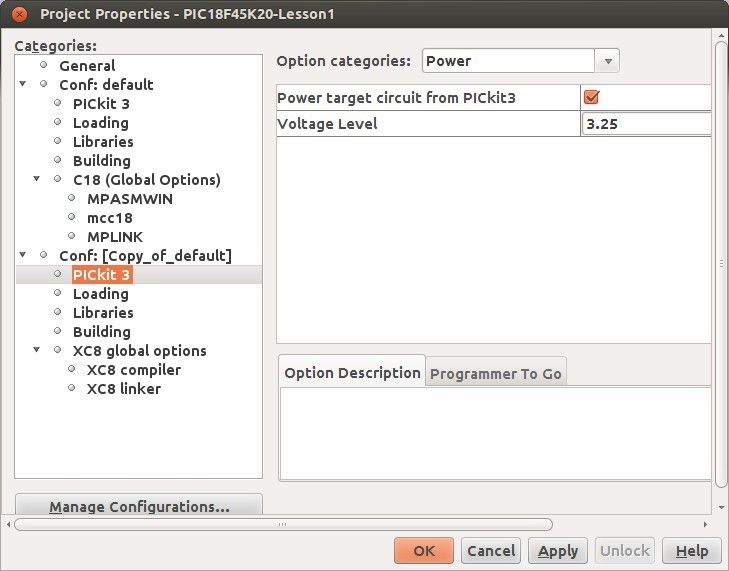Select Loading under Conf: default

[x=100, y=123]
